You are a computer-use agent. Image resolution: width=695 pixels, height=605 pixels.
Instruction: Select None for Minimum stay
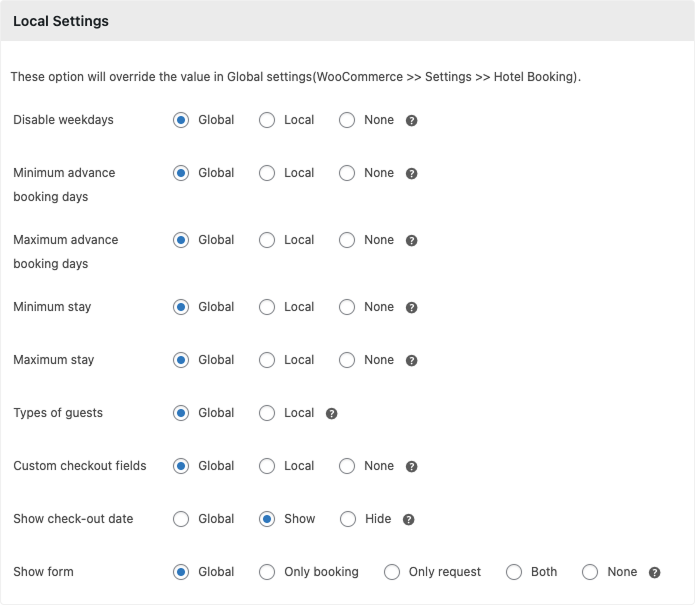coord(347,307)
